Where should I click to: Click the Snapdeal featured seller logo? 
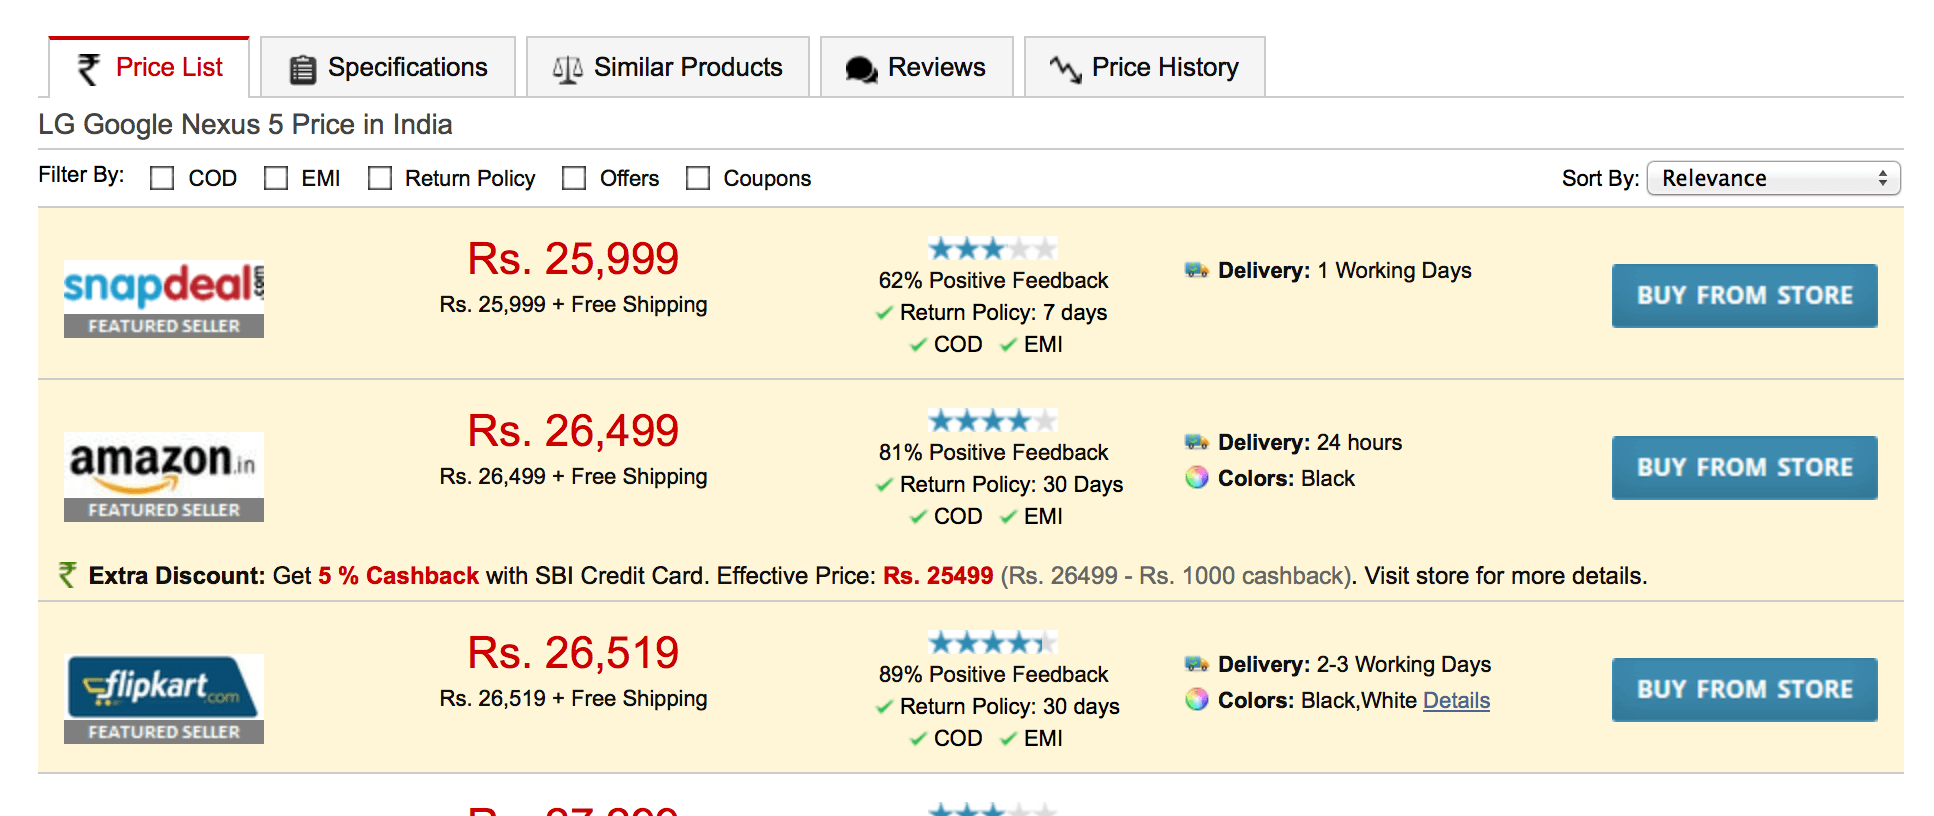tap(164, 299)
